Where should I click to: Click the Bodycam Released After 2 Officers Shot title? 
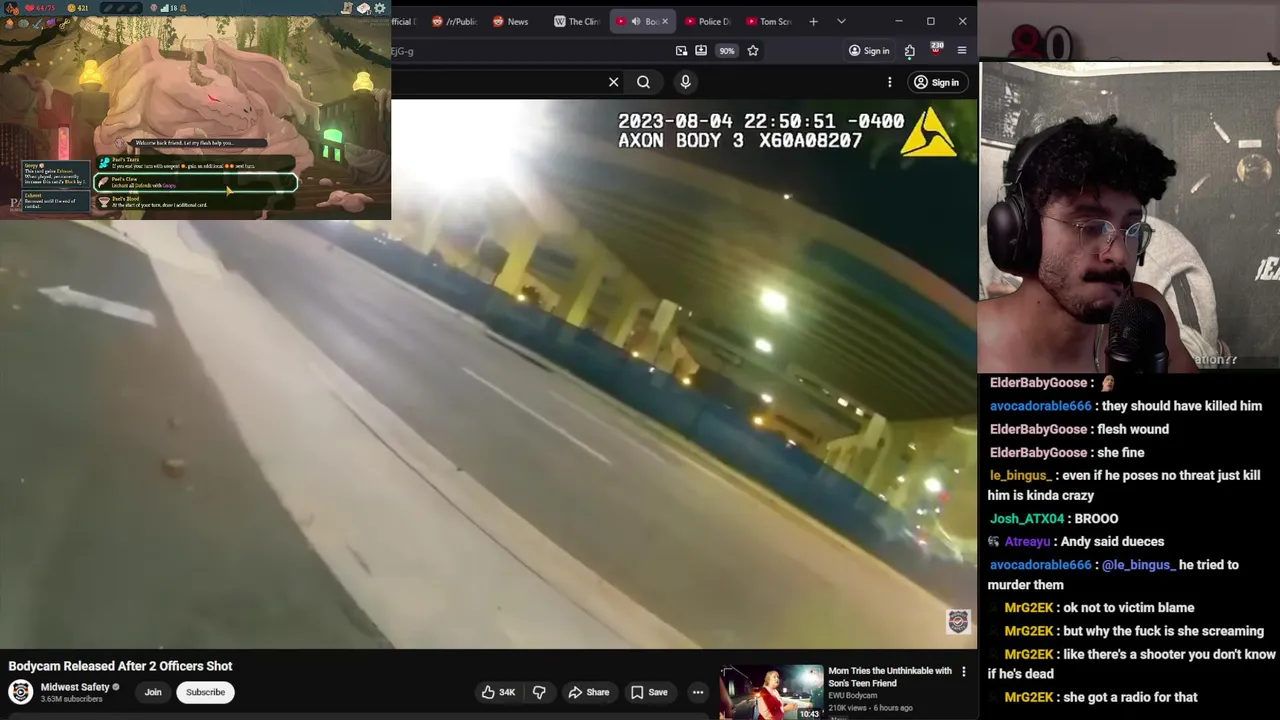[120, 666]
